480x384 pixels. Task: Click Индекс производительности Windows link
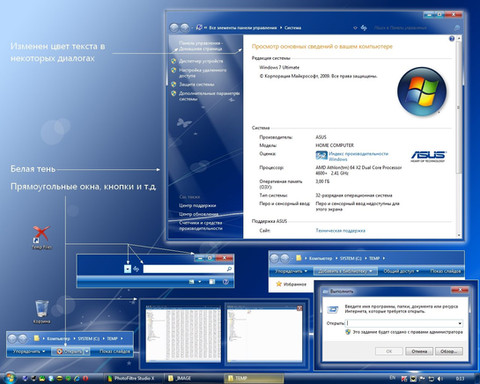[358, 156]
